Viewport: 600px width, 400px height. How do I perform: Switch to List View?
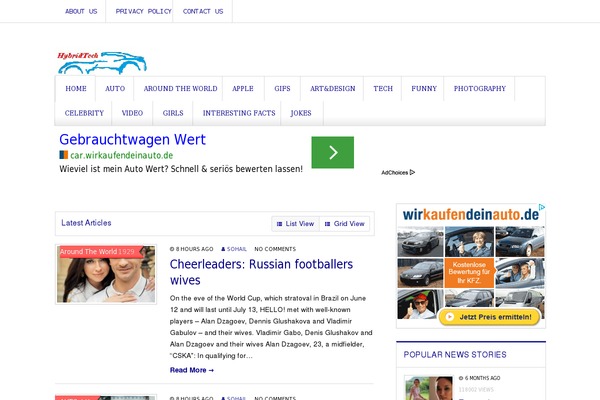pyautogui.click(x=295, y=224)
